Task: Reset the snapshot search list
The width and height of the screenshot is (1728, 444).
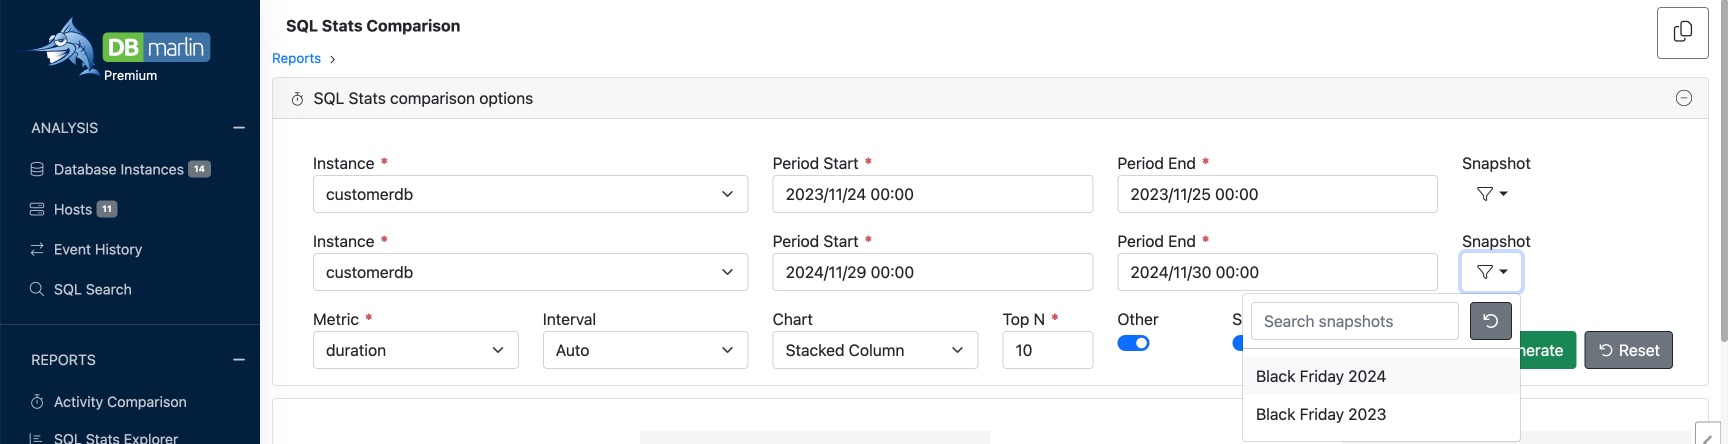Action: tap(1490, 321)
